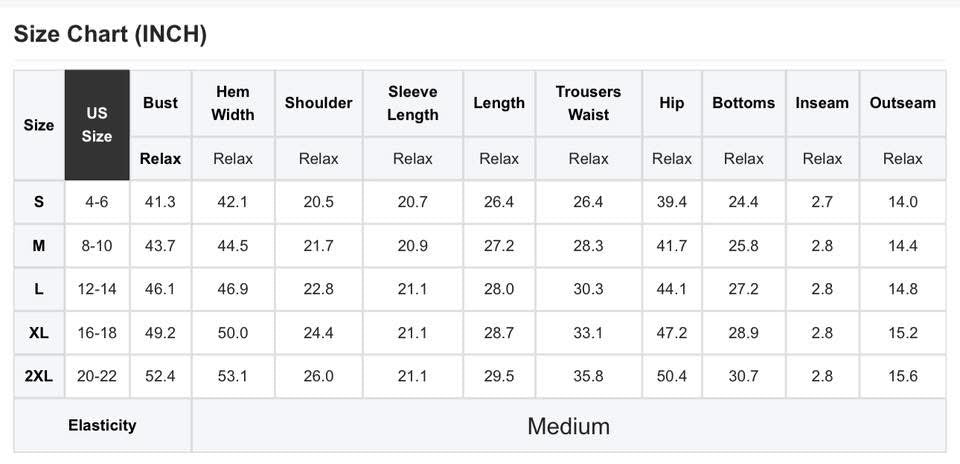Screen dimensions: 960x464
Task: Click the Hip column header
Action: pyautogui.click(x=671, y=103)
